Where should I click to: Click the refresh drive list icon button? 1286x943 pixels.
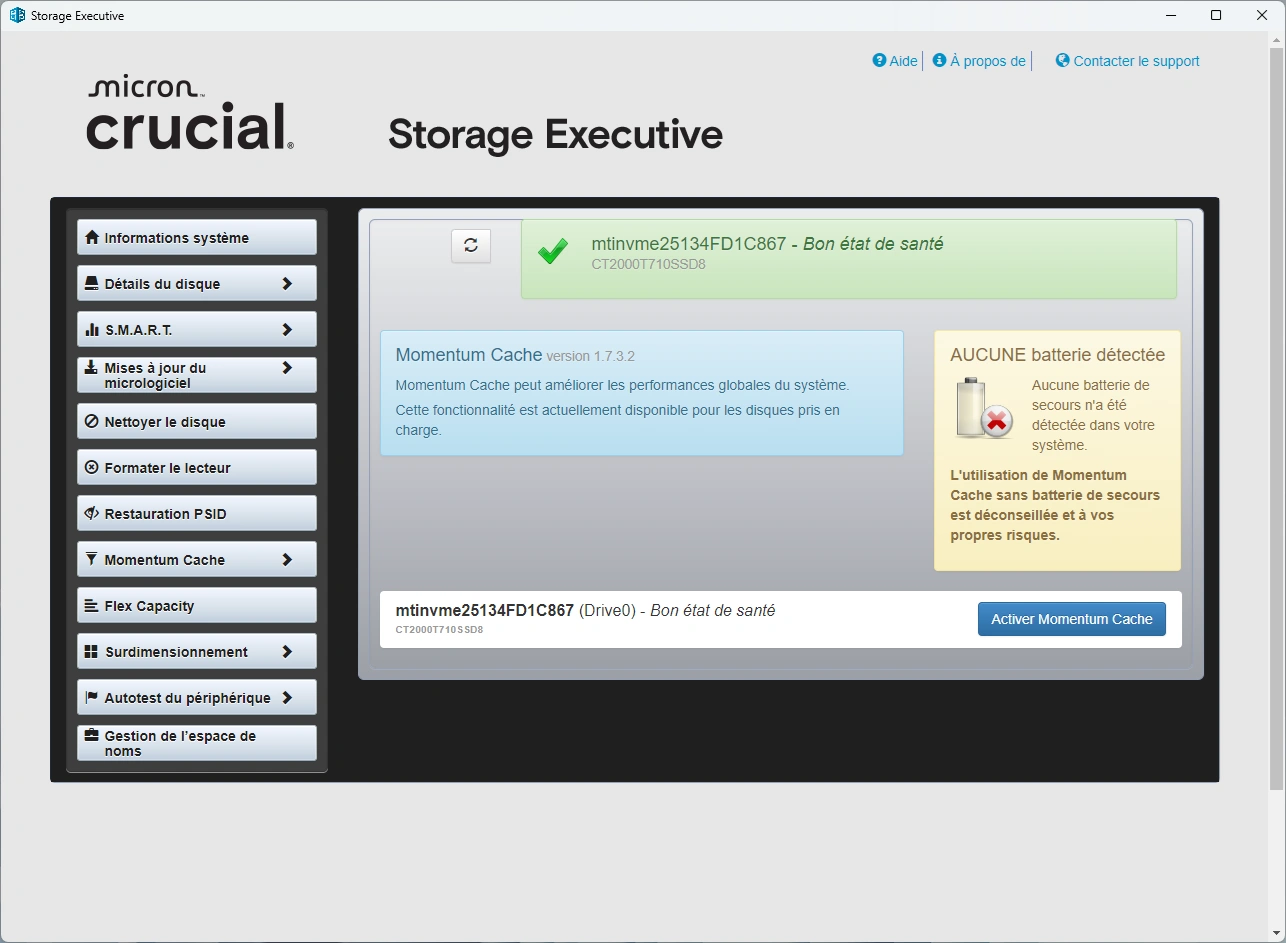471,245
